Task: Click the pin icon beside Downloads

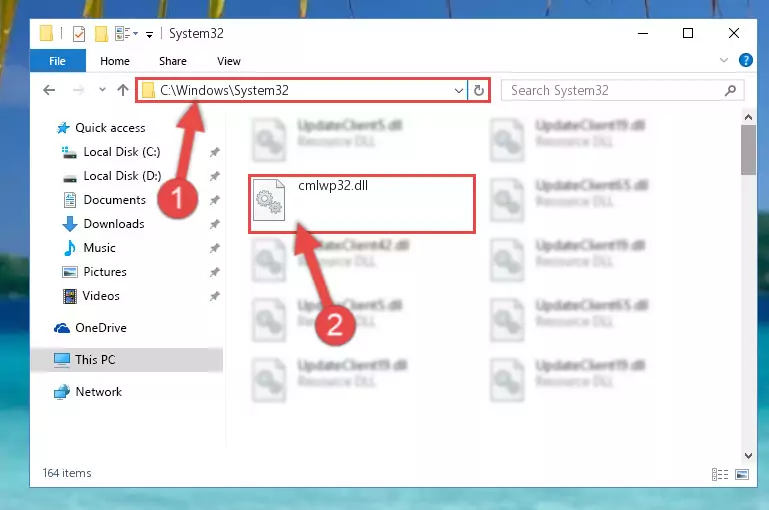Action: click(214, 224)
